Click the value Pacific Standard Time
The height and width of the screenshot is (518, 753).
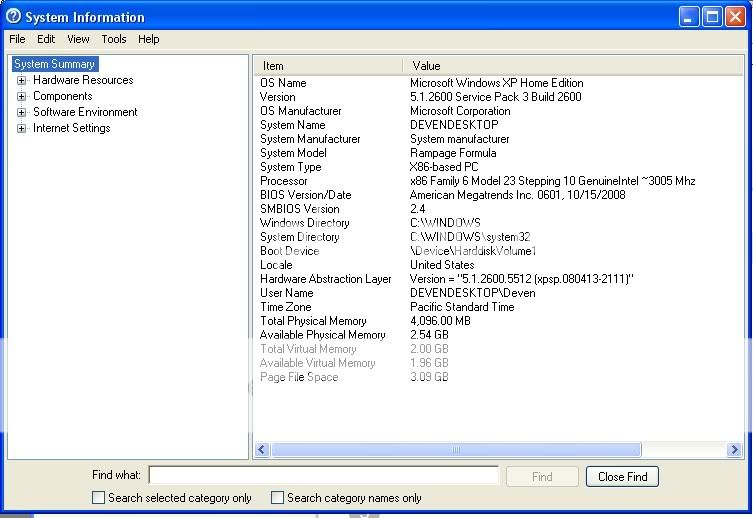pos(462,307)
